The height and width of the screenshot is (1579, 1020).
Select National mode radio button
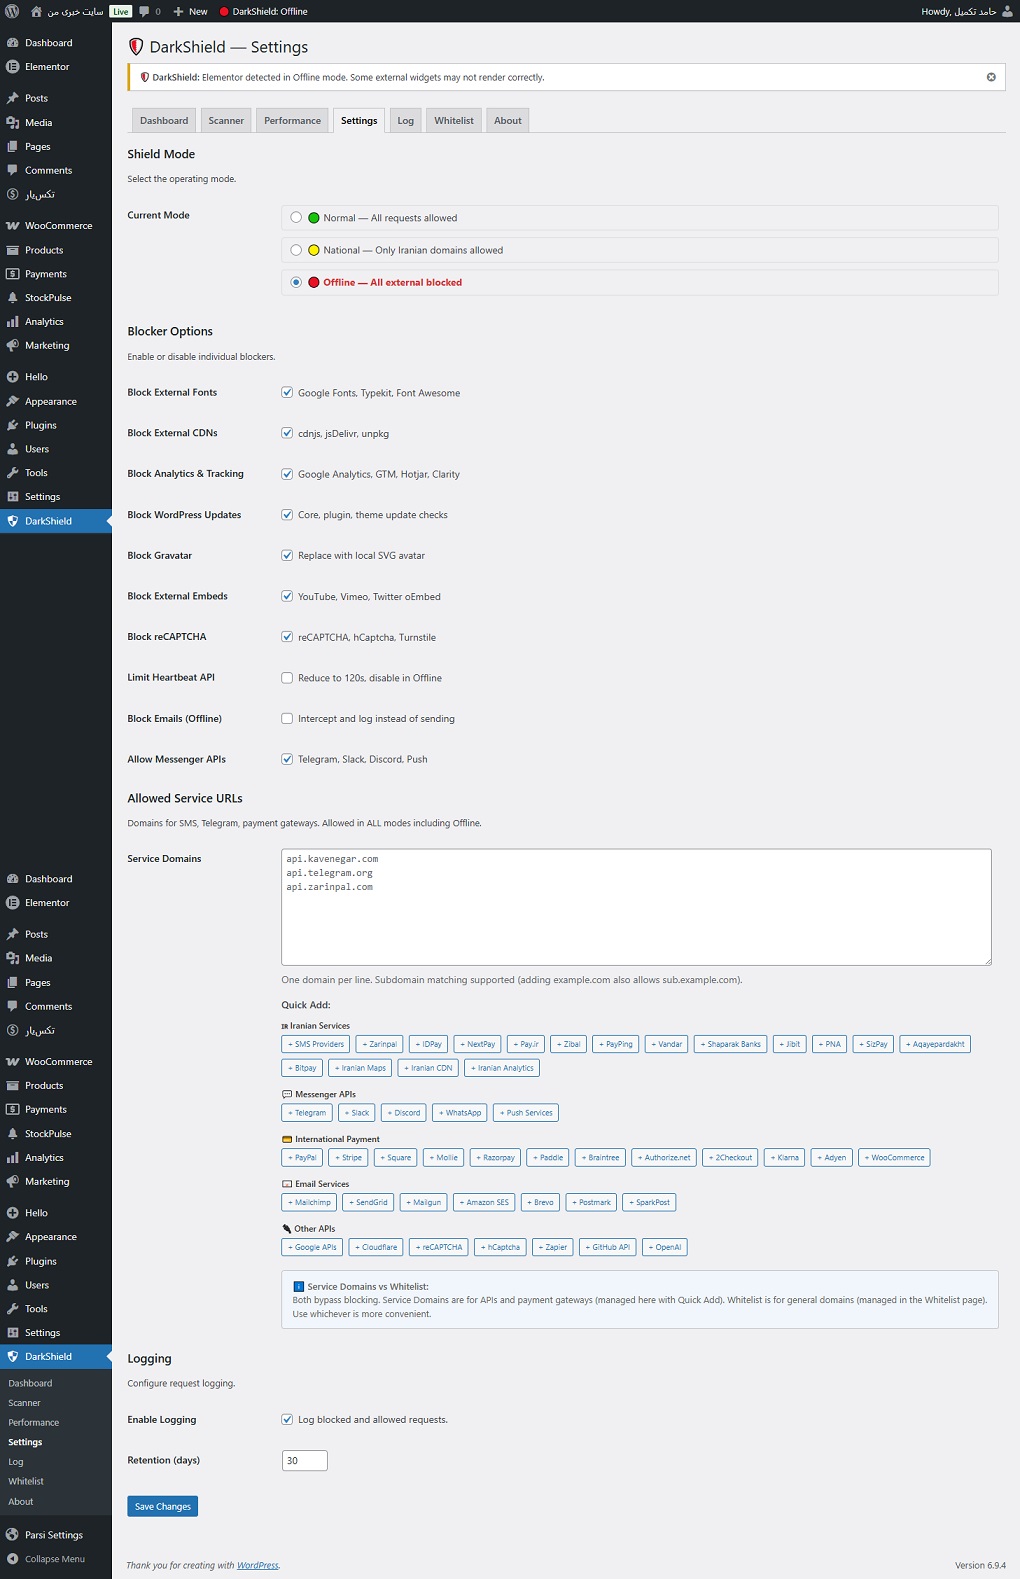click(296, 250)
